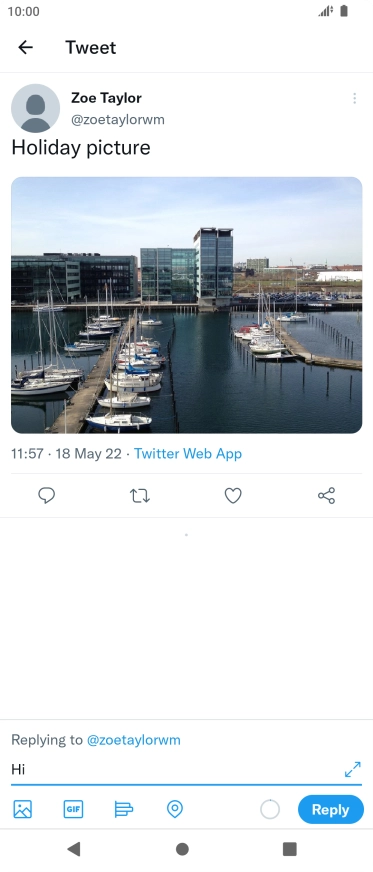Focus the reply text field containing Hi

pos(177,770)
